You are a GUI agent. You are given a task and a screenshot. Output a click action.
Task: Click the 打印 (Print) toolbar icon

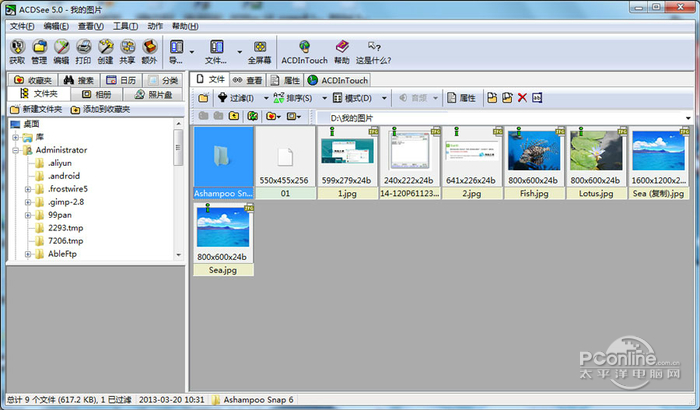(x=84, y=50)
